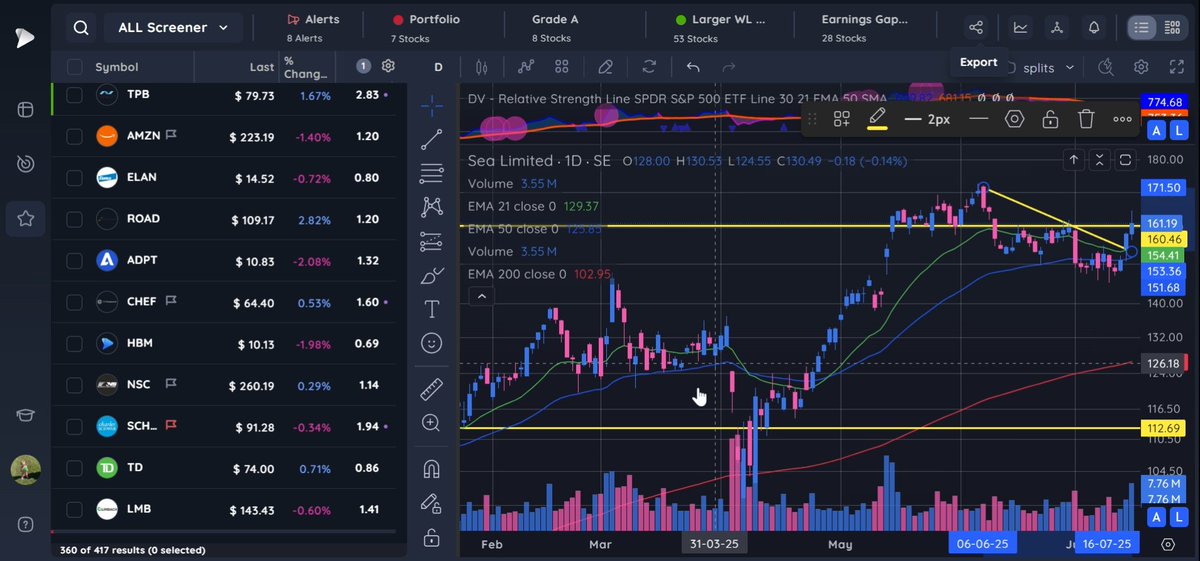The width and height of the screenshot is (1200, 561).
Task: Check the ELAN row checkbox
Action: [75, 178]
